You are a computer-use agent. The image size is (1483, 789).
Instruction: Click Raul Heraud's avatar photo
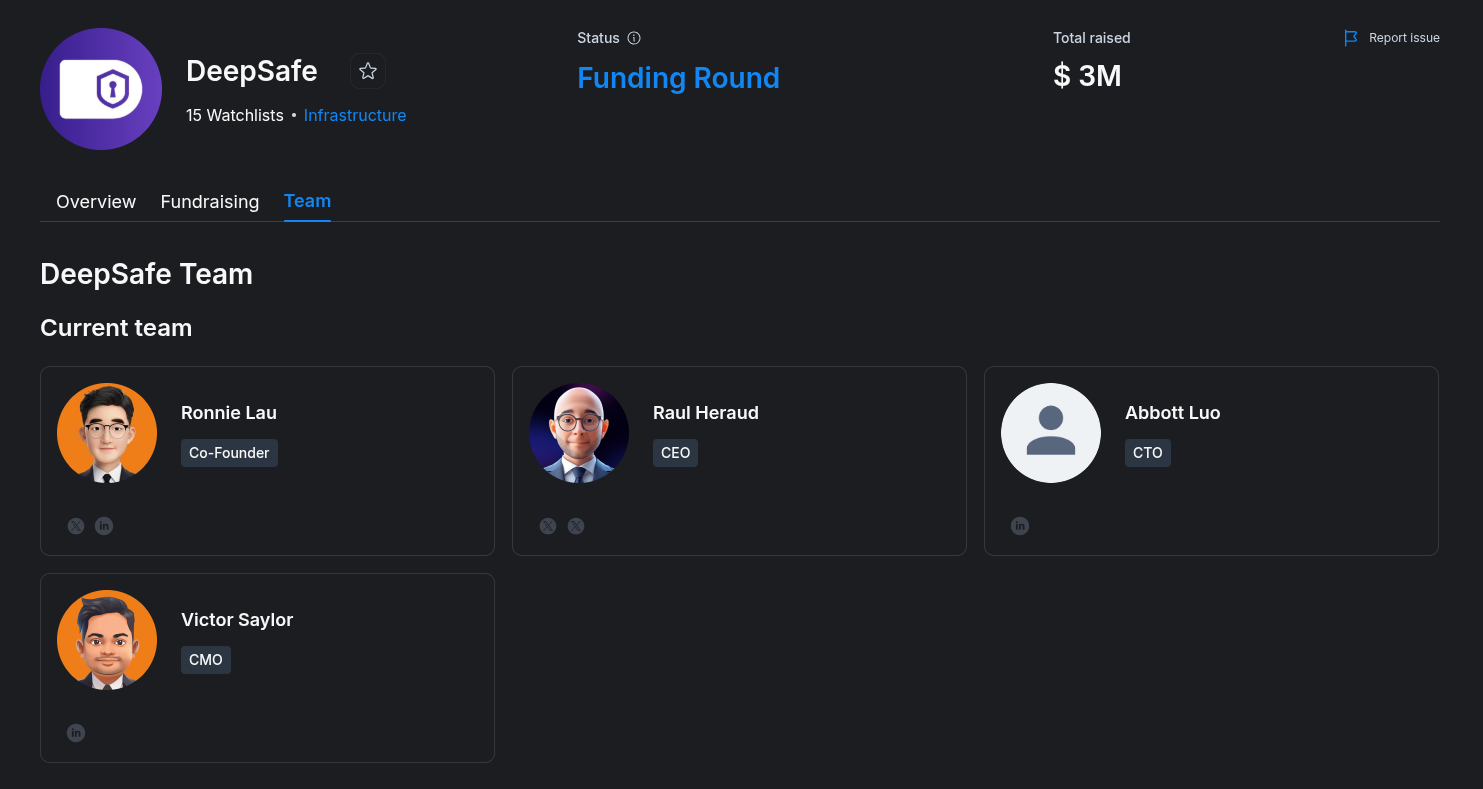coord(579,433)
